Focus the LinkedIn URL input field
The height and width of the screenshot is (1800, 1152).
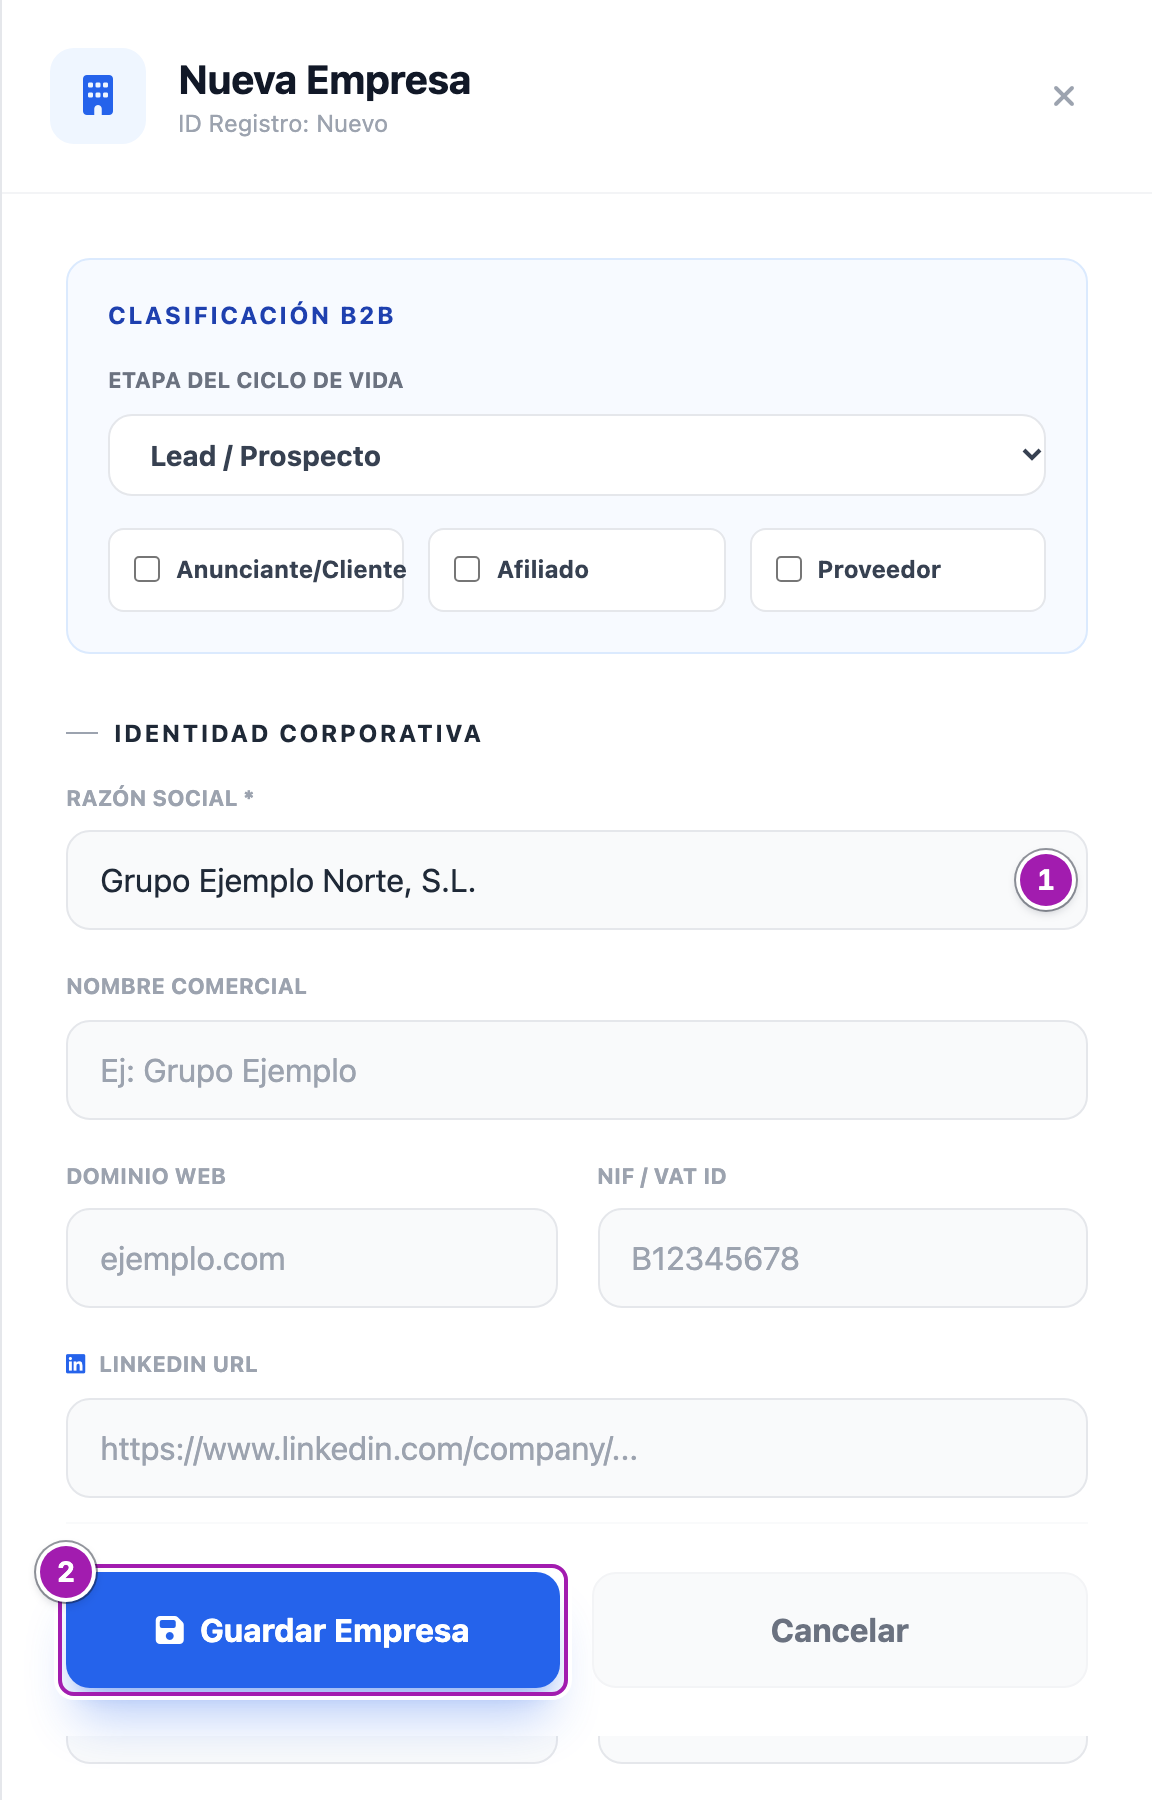click(x=577, y=1448)
